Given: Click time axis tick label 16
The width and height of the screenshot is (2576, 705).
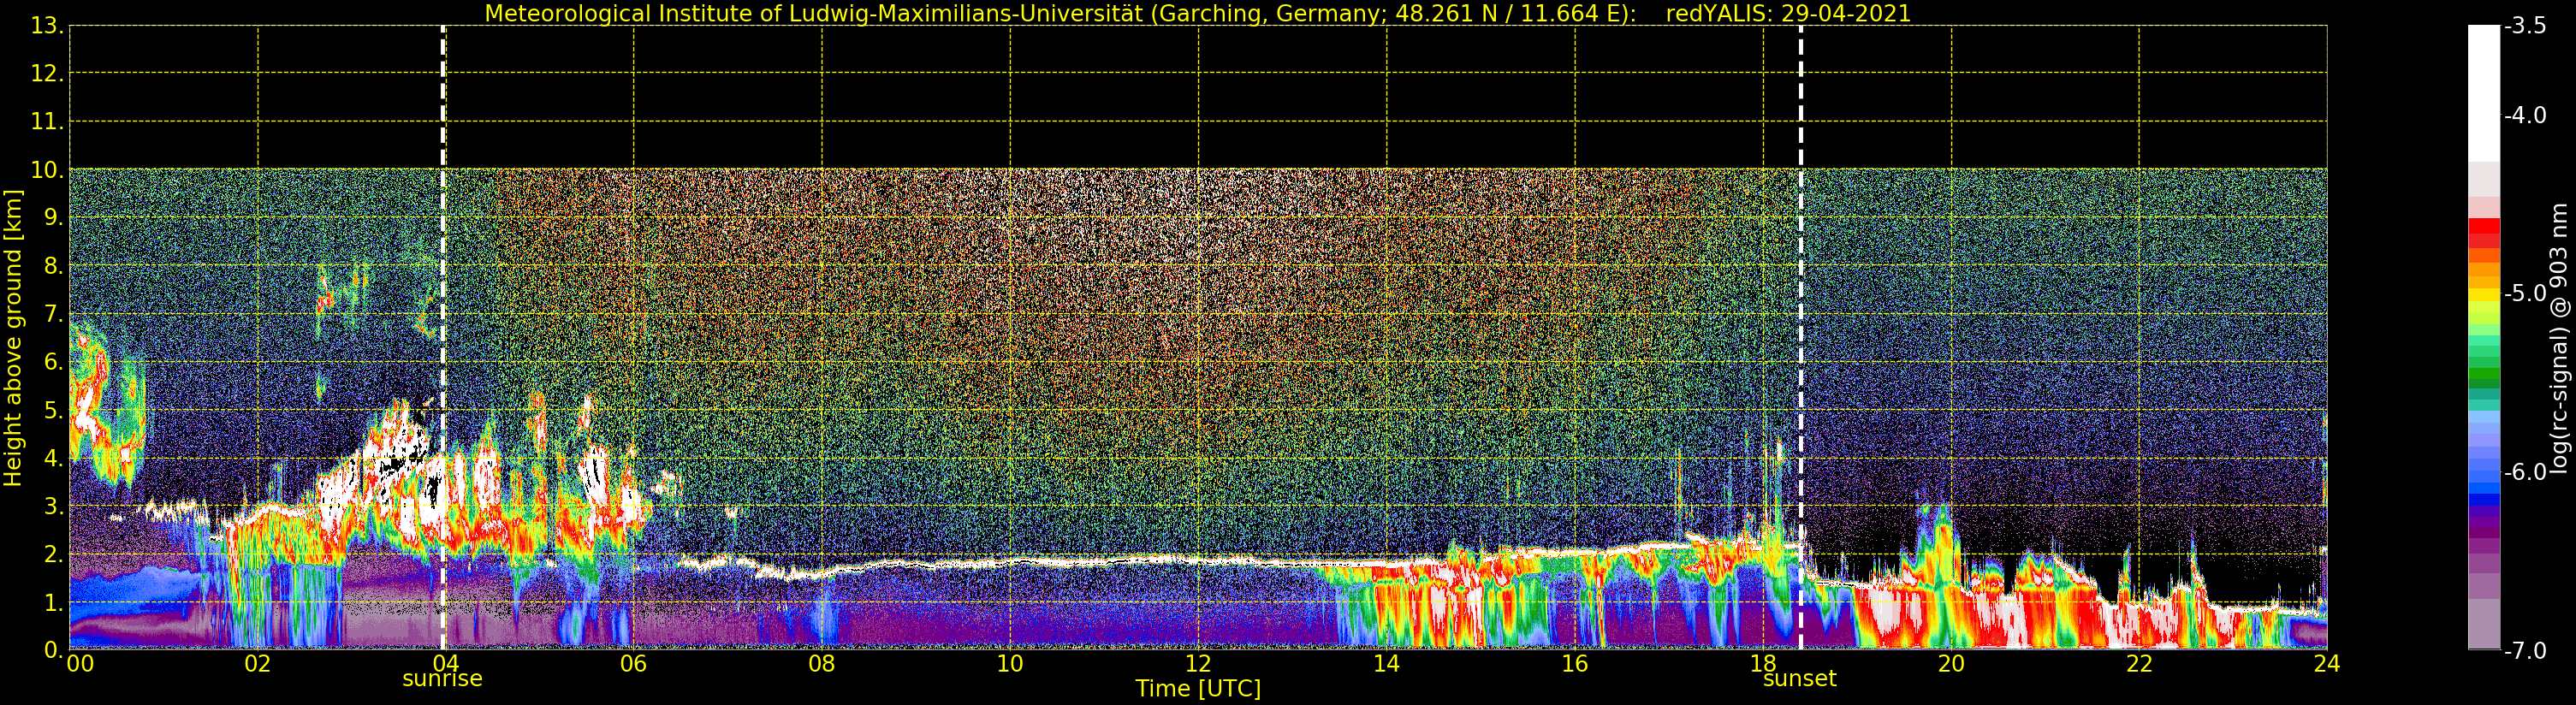Looking at the screenshot, I should point(1574,663).
